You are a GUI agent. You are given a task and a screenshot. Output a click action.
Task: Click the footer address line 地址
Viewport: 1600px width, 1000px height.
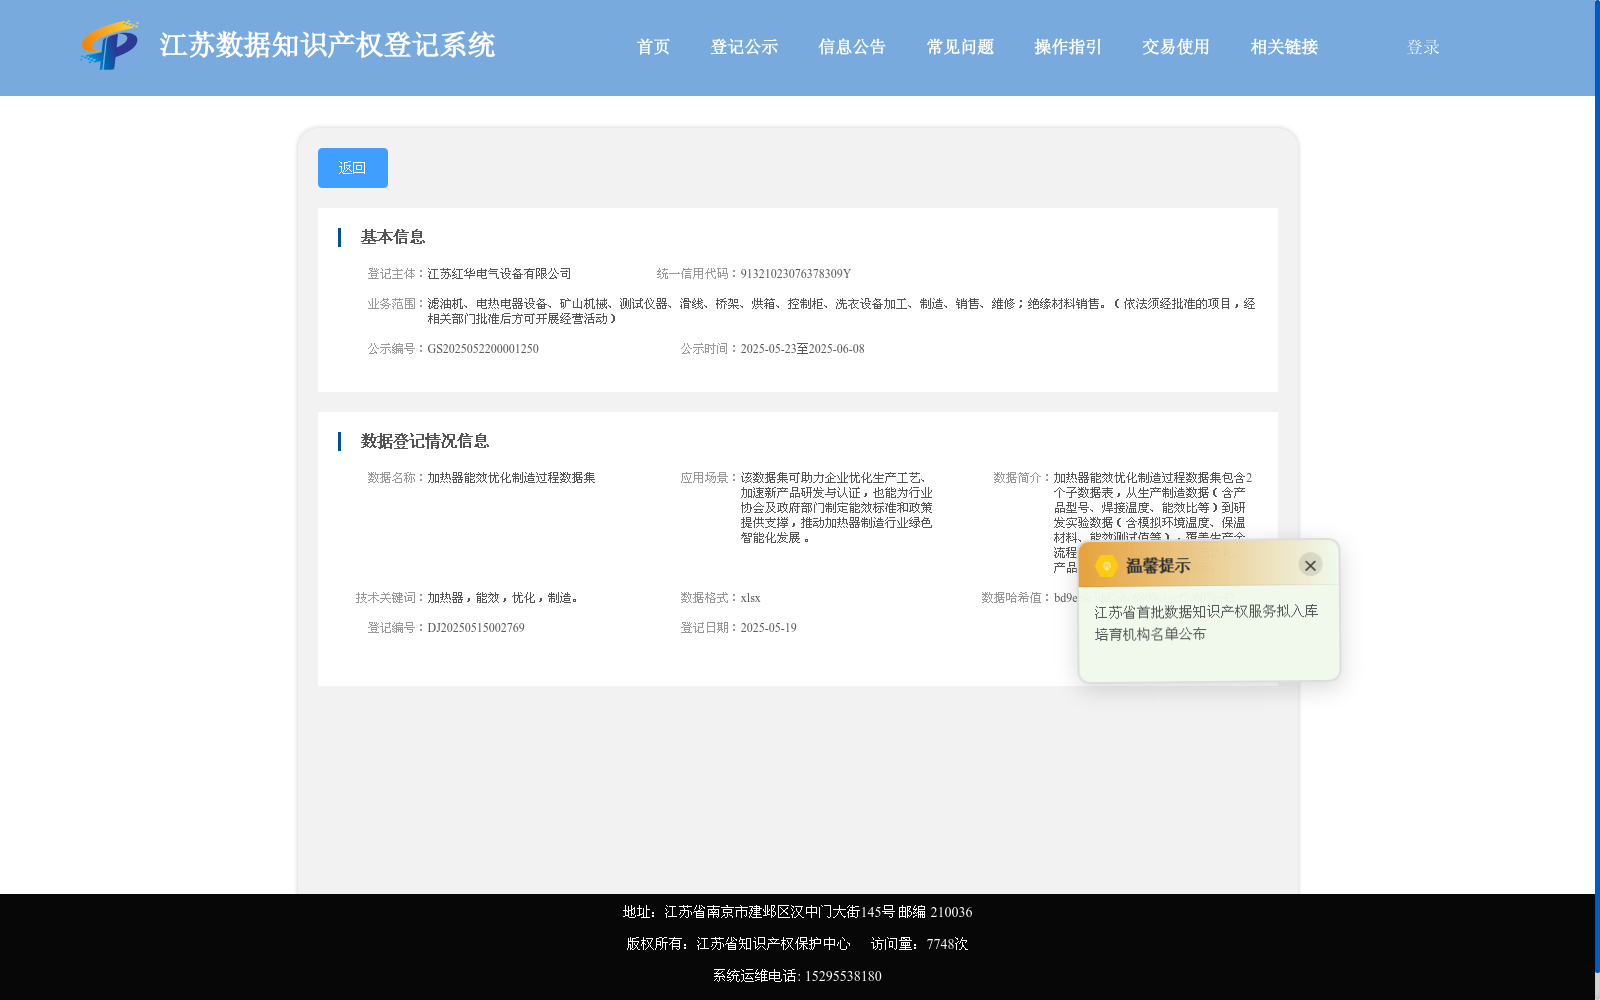pos(797,912)
